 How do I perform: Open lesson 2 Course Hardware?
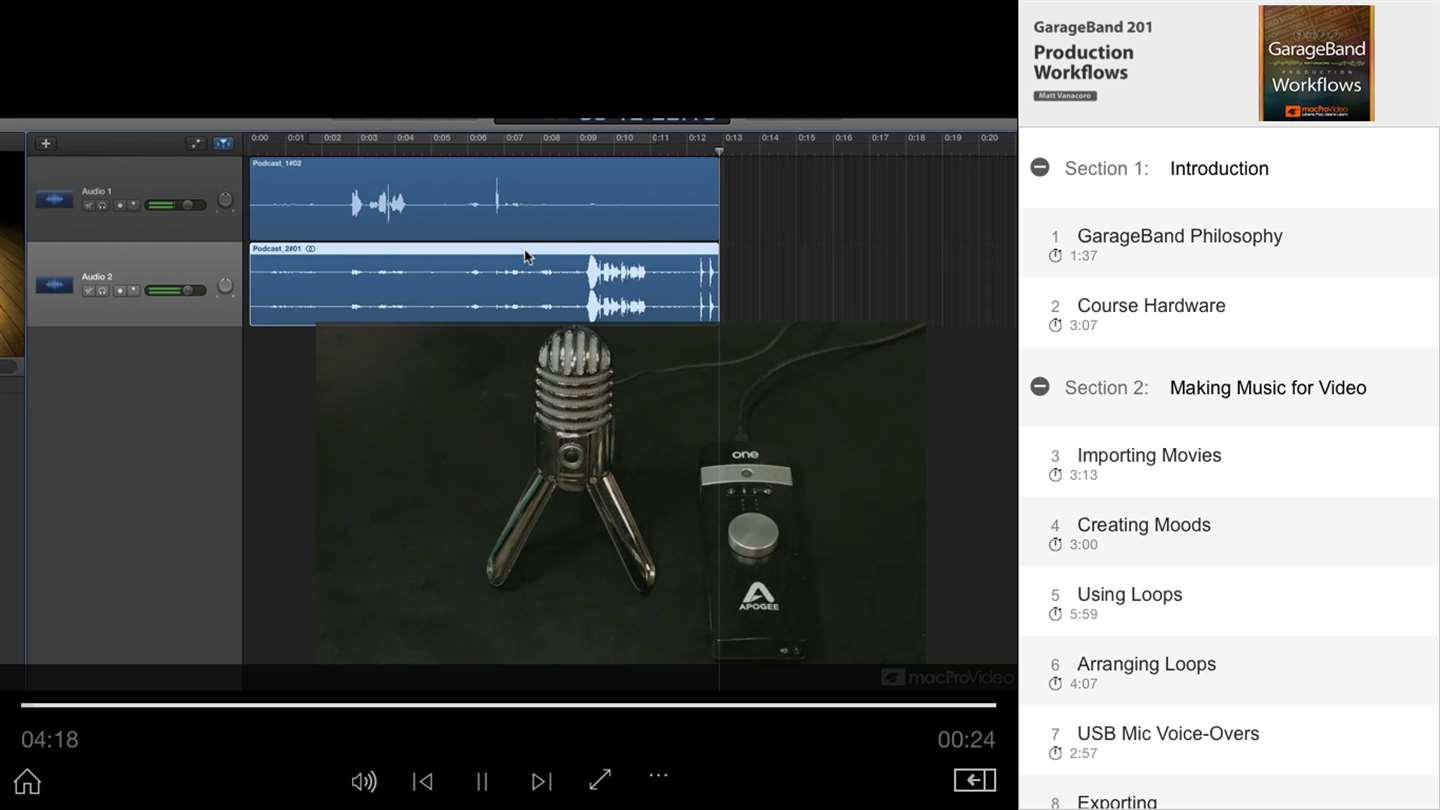point(1229,313)
